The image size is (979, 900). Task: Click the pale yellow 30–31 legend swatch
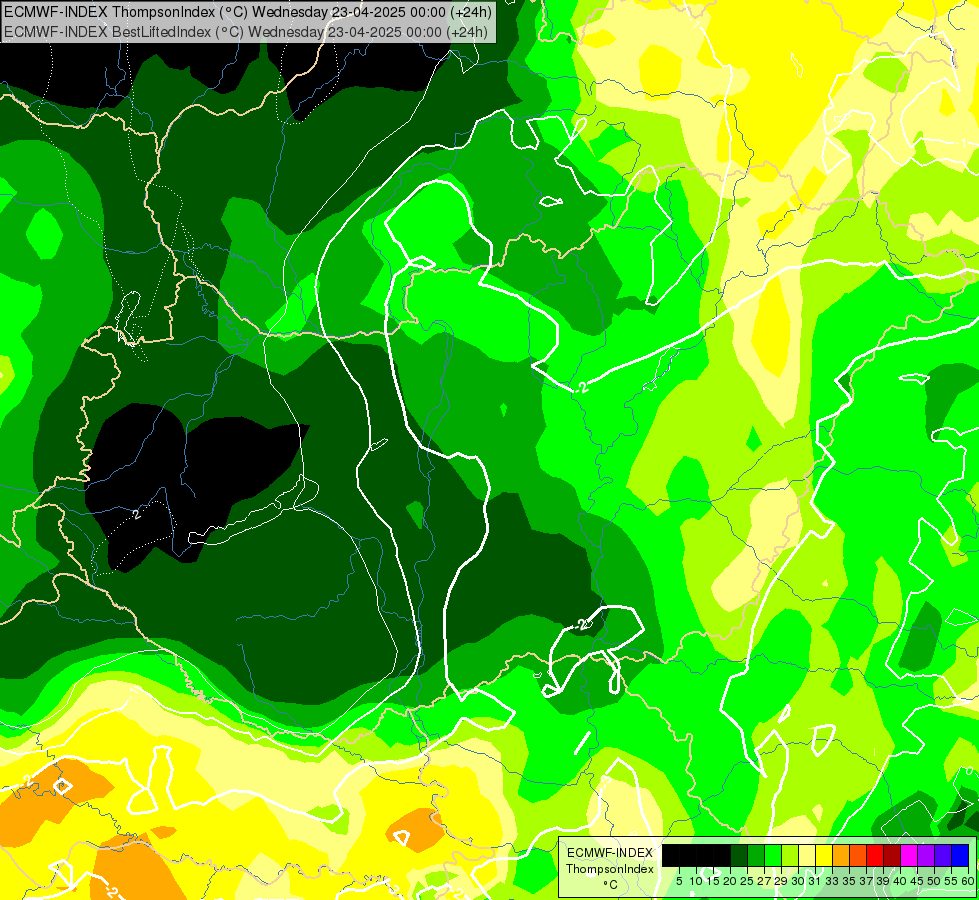807,855
